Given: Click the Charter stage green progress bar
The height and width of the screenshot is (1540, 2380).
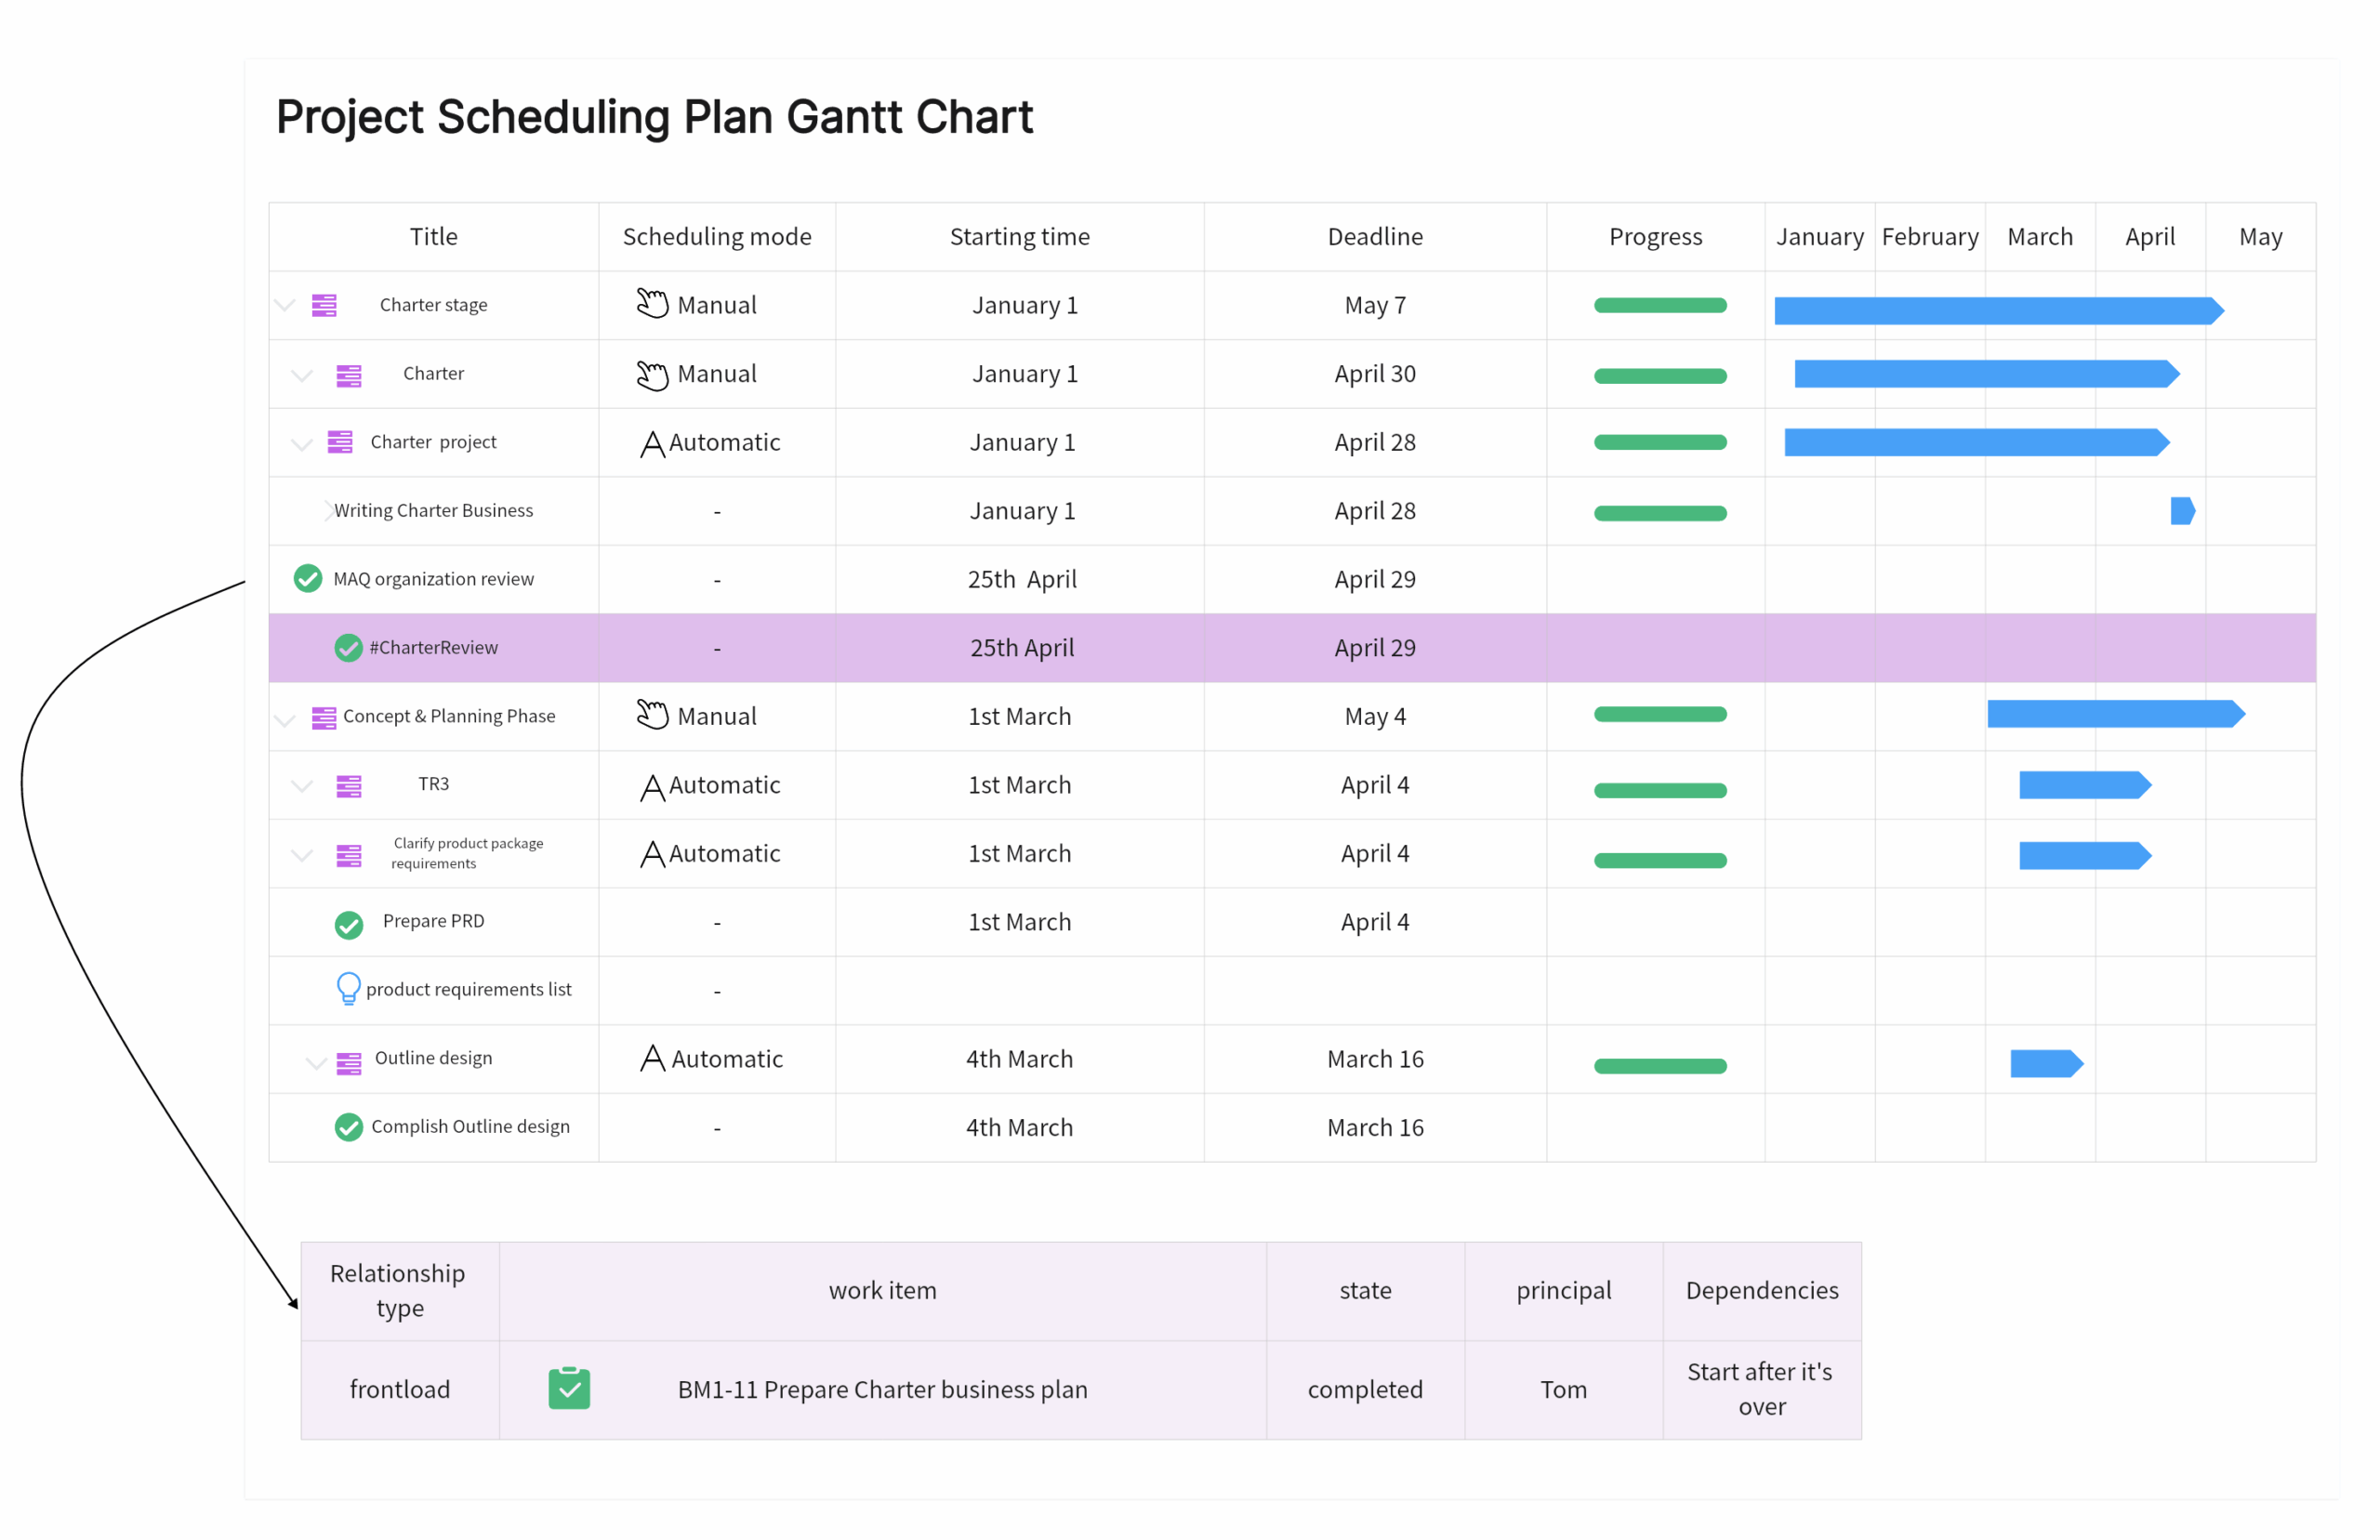Looking at the screenshot, I should click(x=1660, y=306).
